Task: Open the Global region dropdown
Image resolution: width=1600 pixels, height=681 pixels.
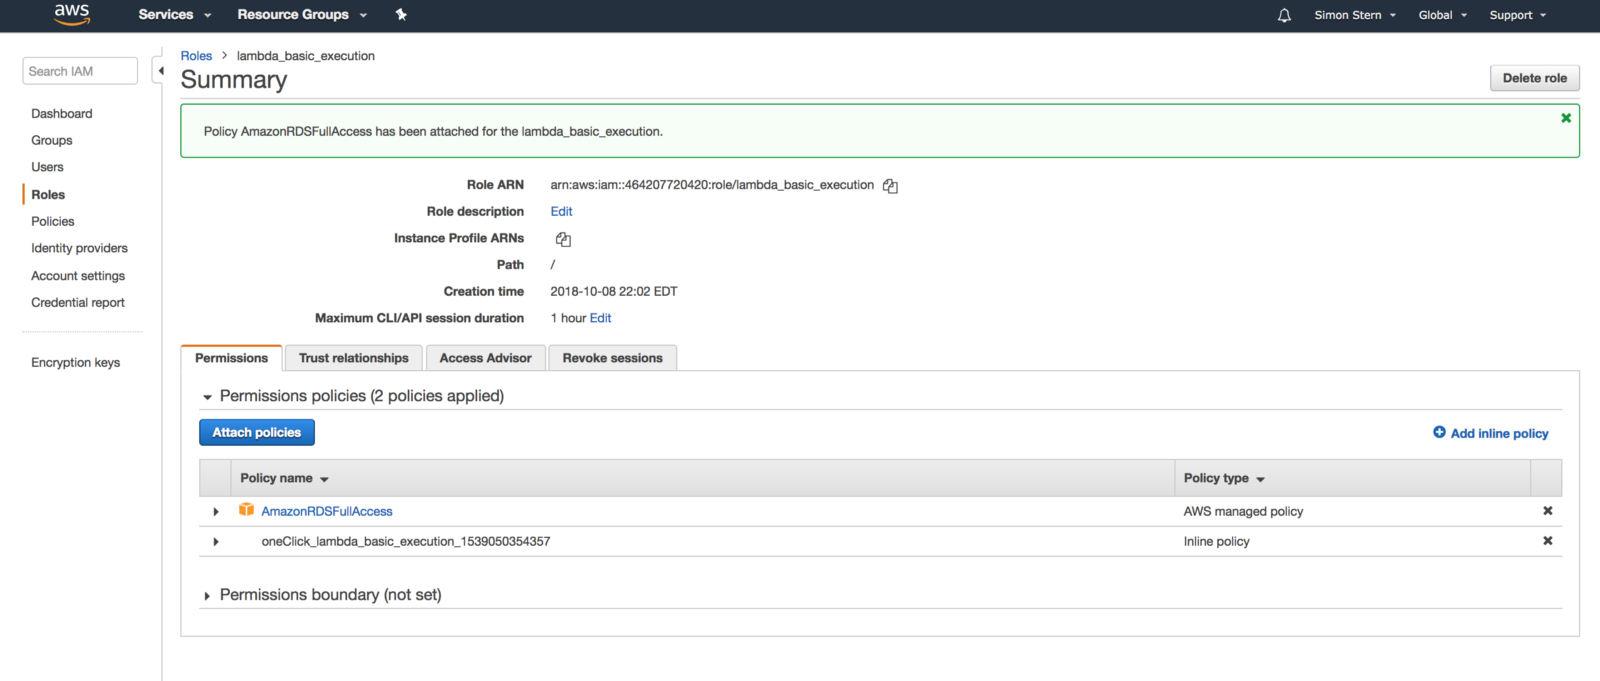Action: tap(1442, 15)
